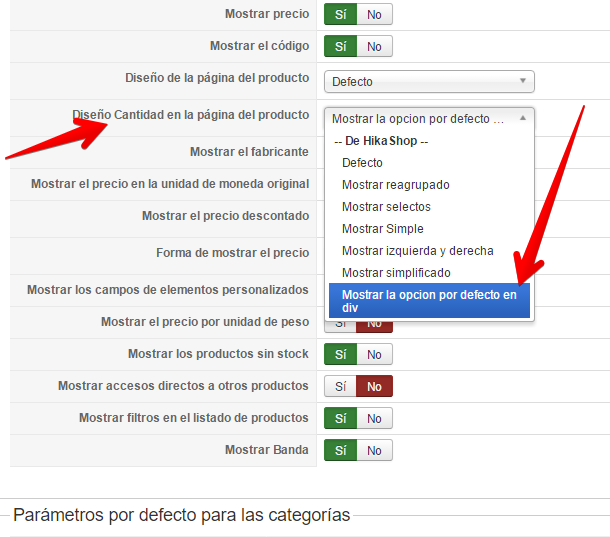Click Mostrar el precio por unidad de peso label

tap(205, 322)
